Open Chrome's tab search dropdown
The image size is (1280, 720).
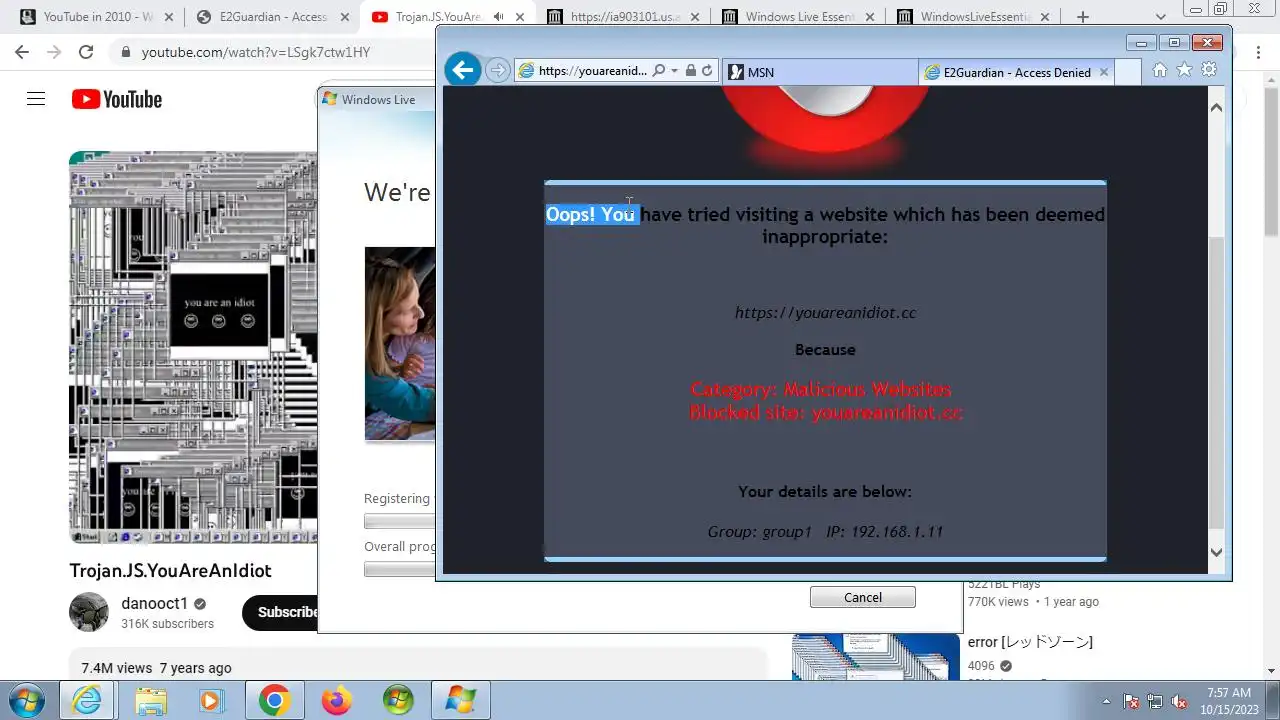[1161, 17]
